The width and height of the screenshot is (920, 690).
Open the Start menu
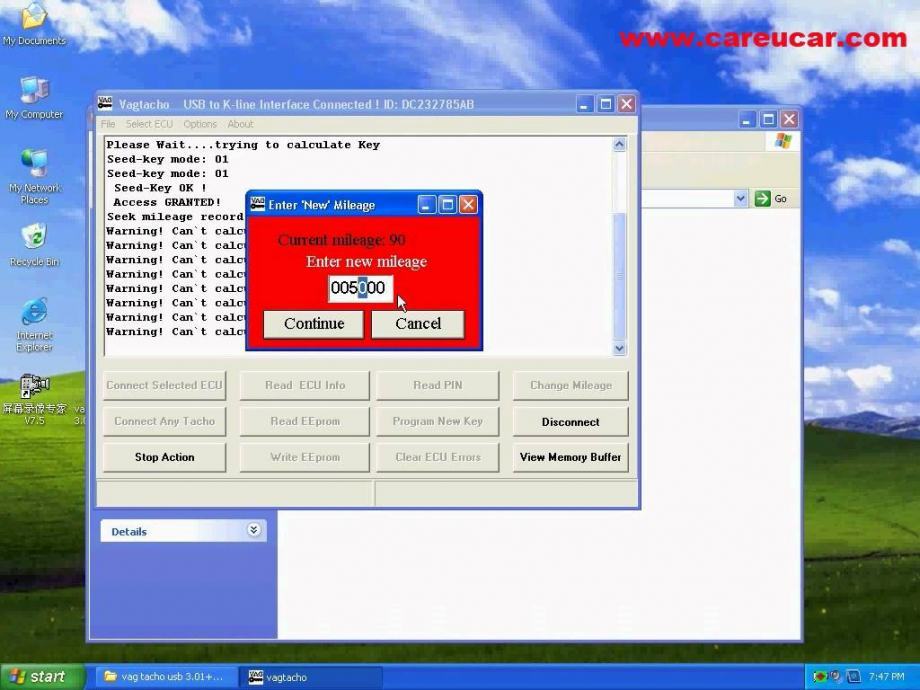point(42,677)
